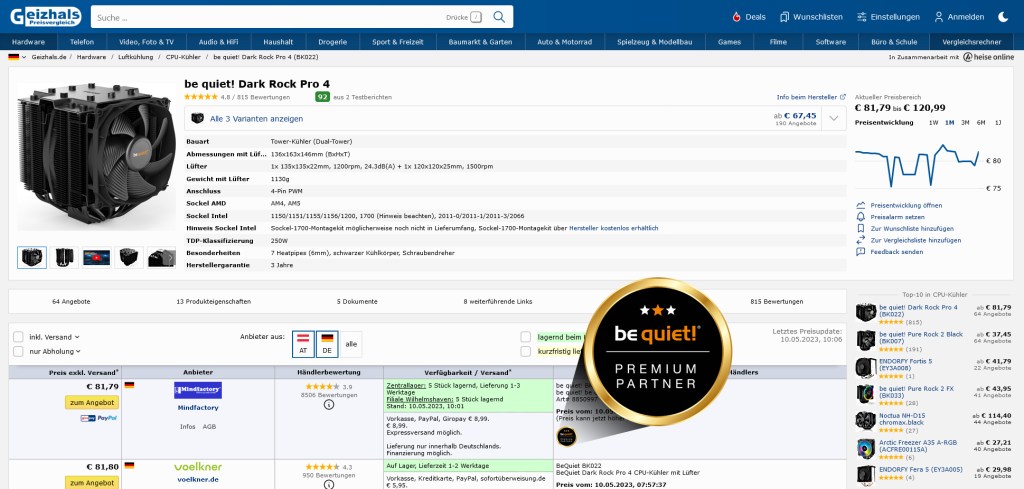Open Einstellungen from the header
1024x489 pixels.
click(x=887, y=17)
